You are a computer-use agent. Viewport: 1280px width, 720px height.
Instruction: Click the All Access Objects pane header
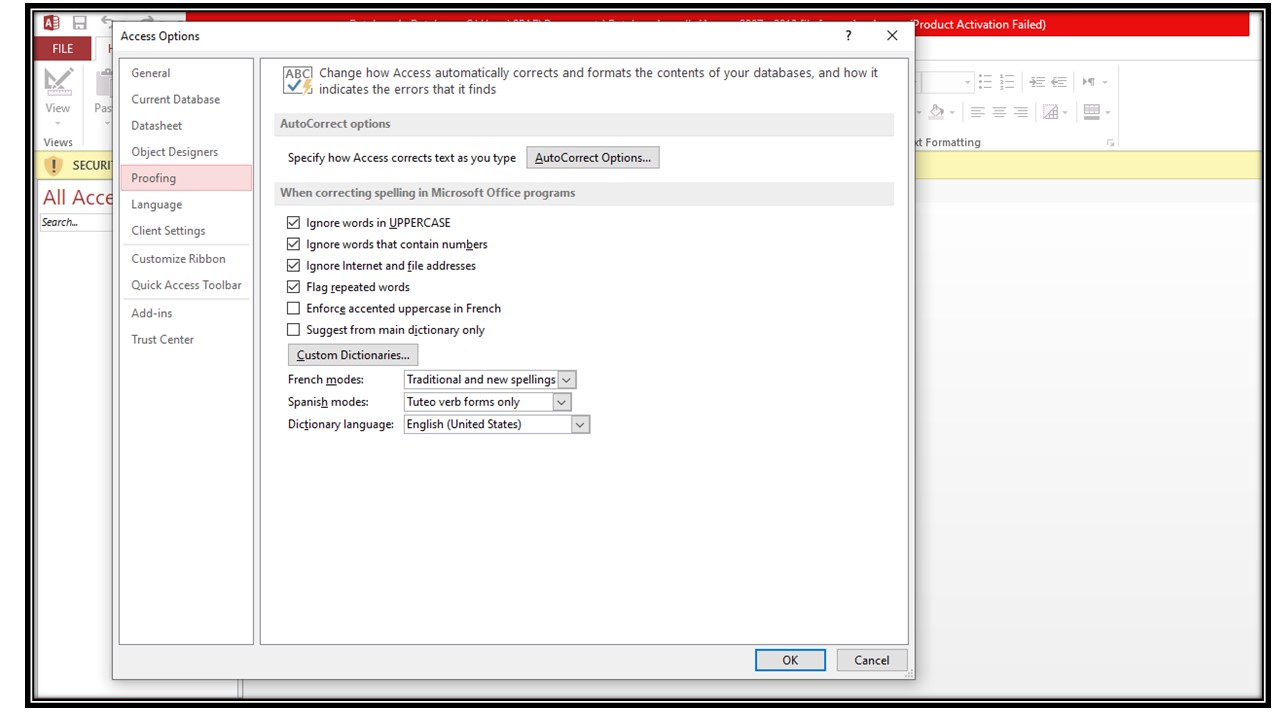[77, 197]
